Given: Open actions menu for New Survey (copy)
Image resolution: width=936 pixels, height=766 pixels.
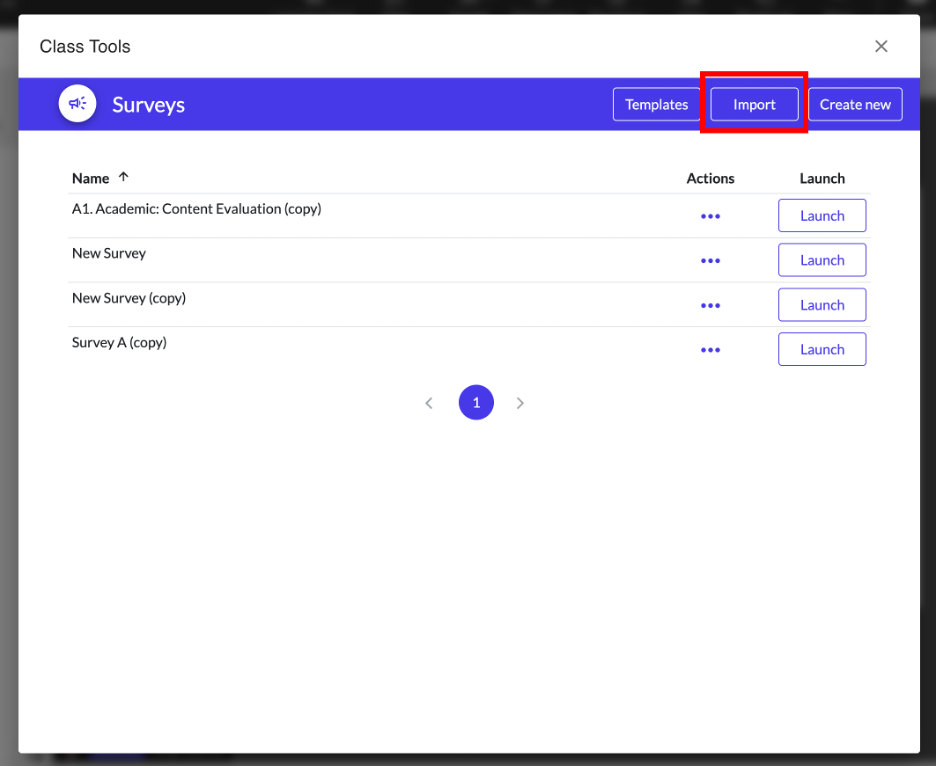Looking at the screenshot, I should (710, 305).
